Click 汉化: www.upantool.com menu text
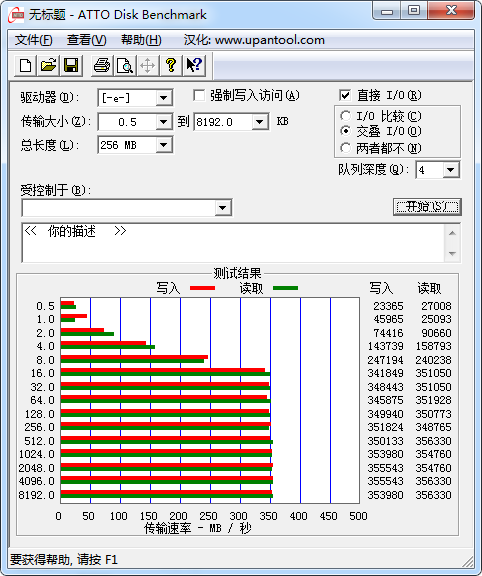Screen dimensions: 482x576 click(254, 40)
